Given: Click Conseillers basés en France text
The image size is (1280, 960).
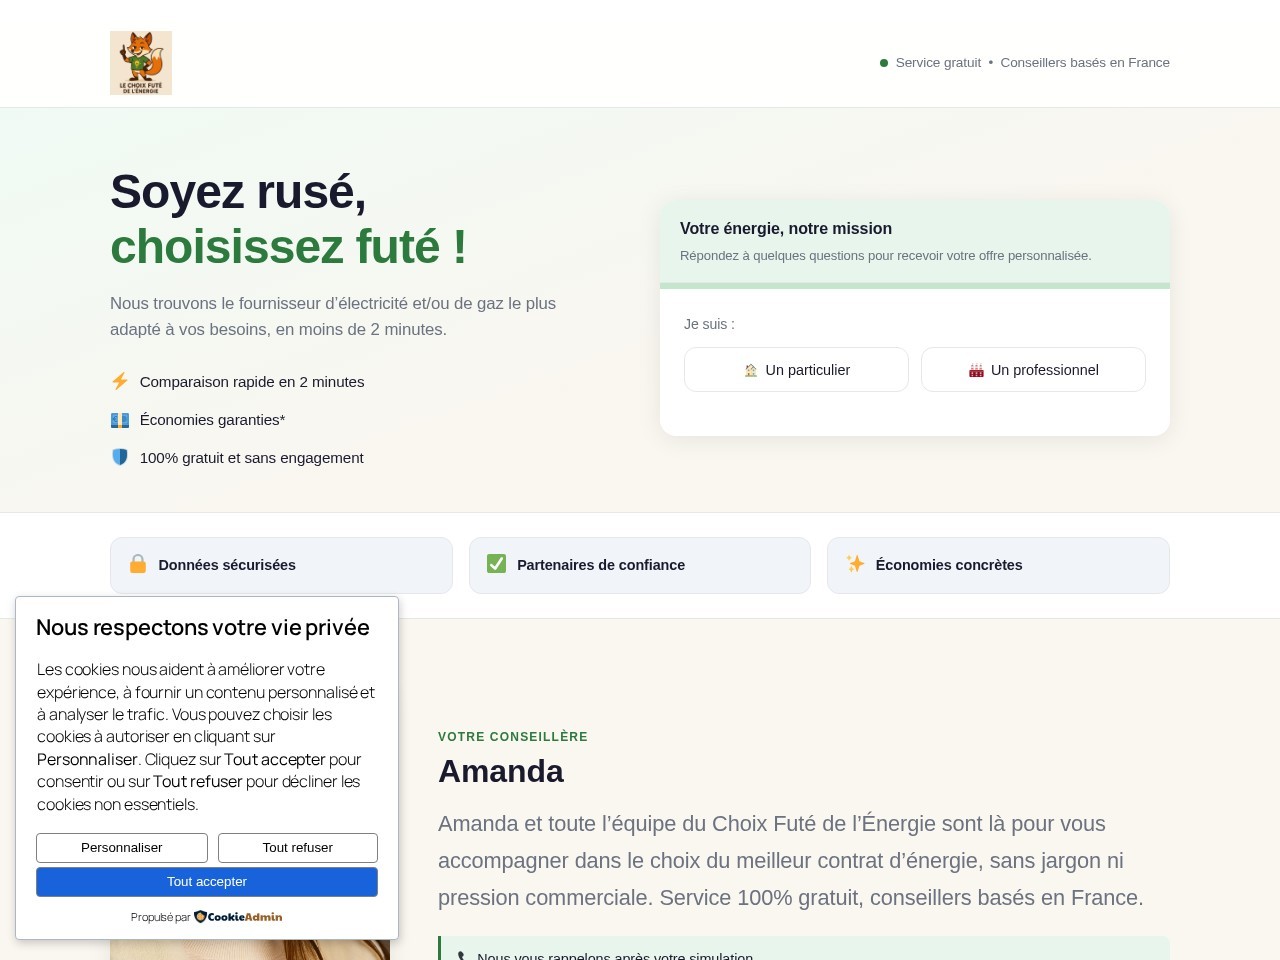Looking at the screenshot, I should coord(1085,63).
